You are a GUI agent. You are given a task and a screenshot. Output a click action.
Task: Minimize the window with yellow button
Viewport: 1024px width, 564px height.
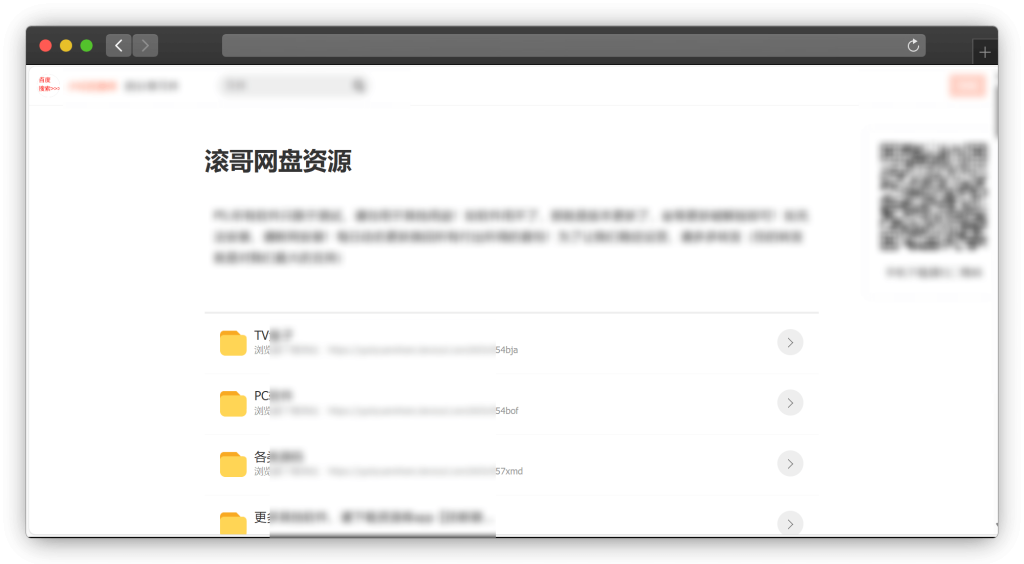(x=66, y=46)
